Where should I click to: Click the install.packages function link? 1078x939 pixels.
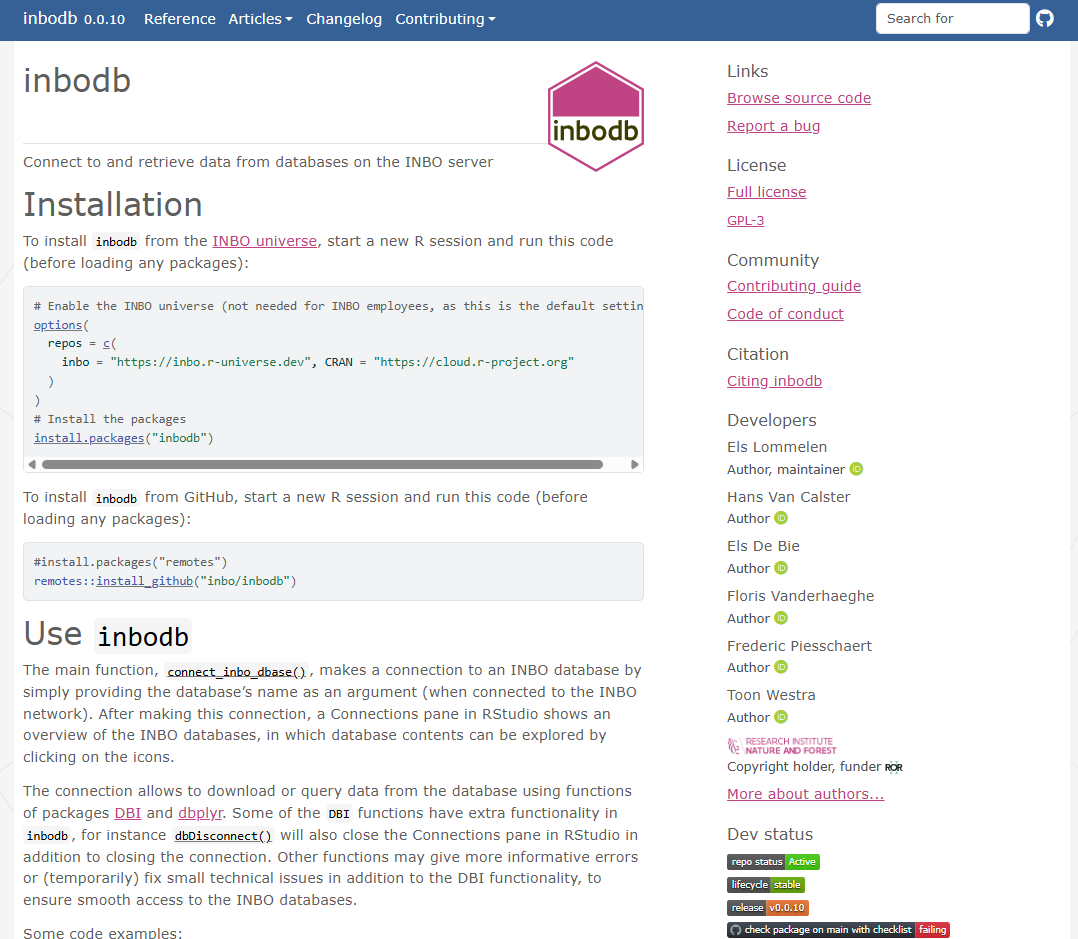[89, 438]
